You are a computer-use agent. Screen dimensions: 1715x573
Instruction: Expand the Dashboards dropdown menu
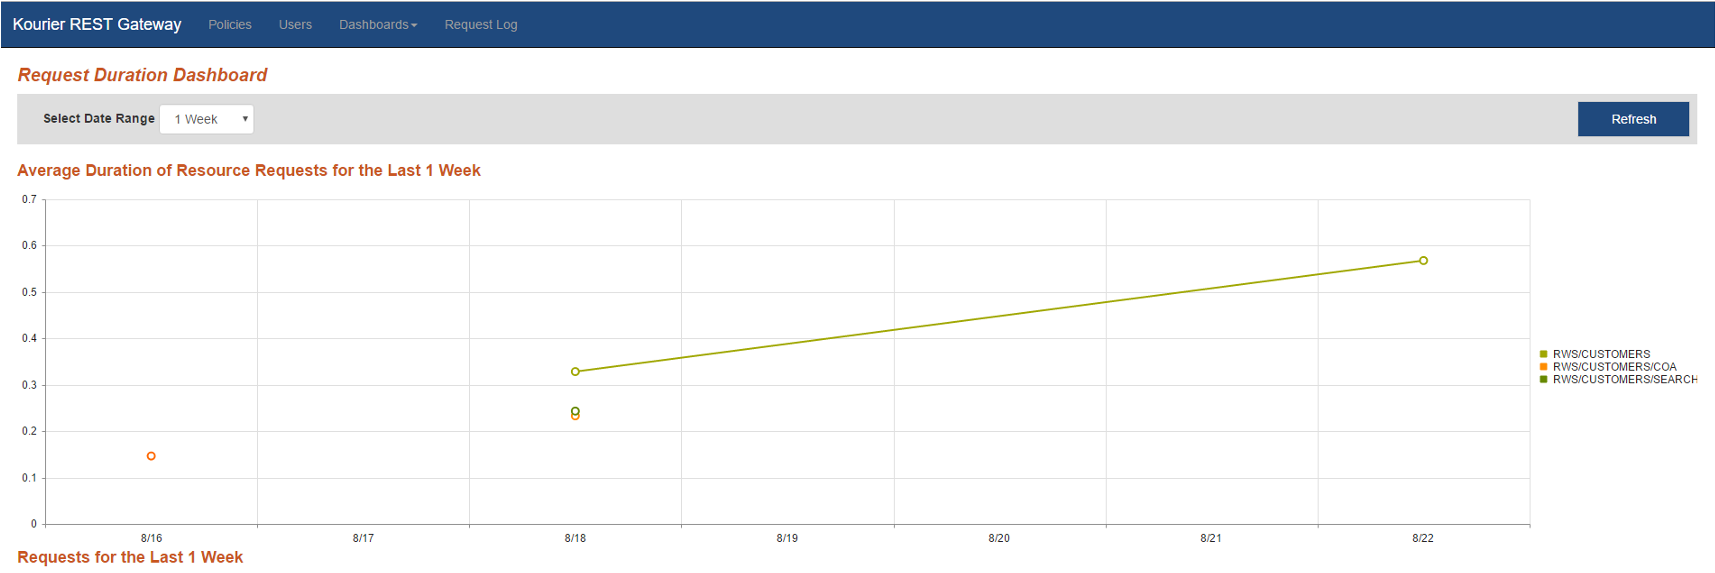point(378,25)
